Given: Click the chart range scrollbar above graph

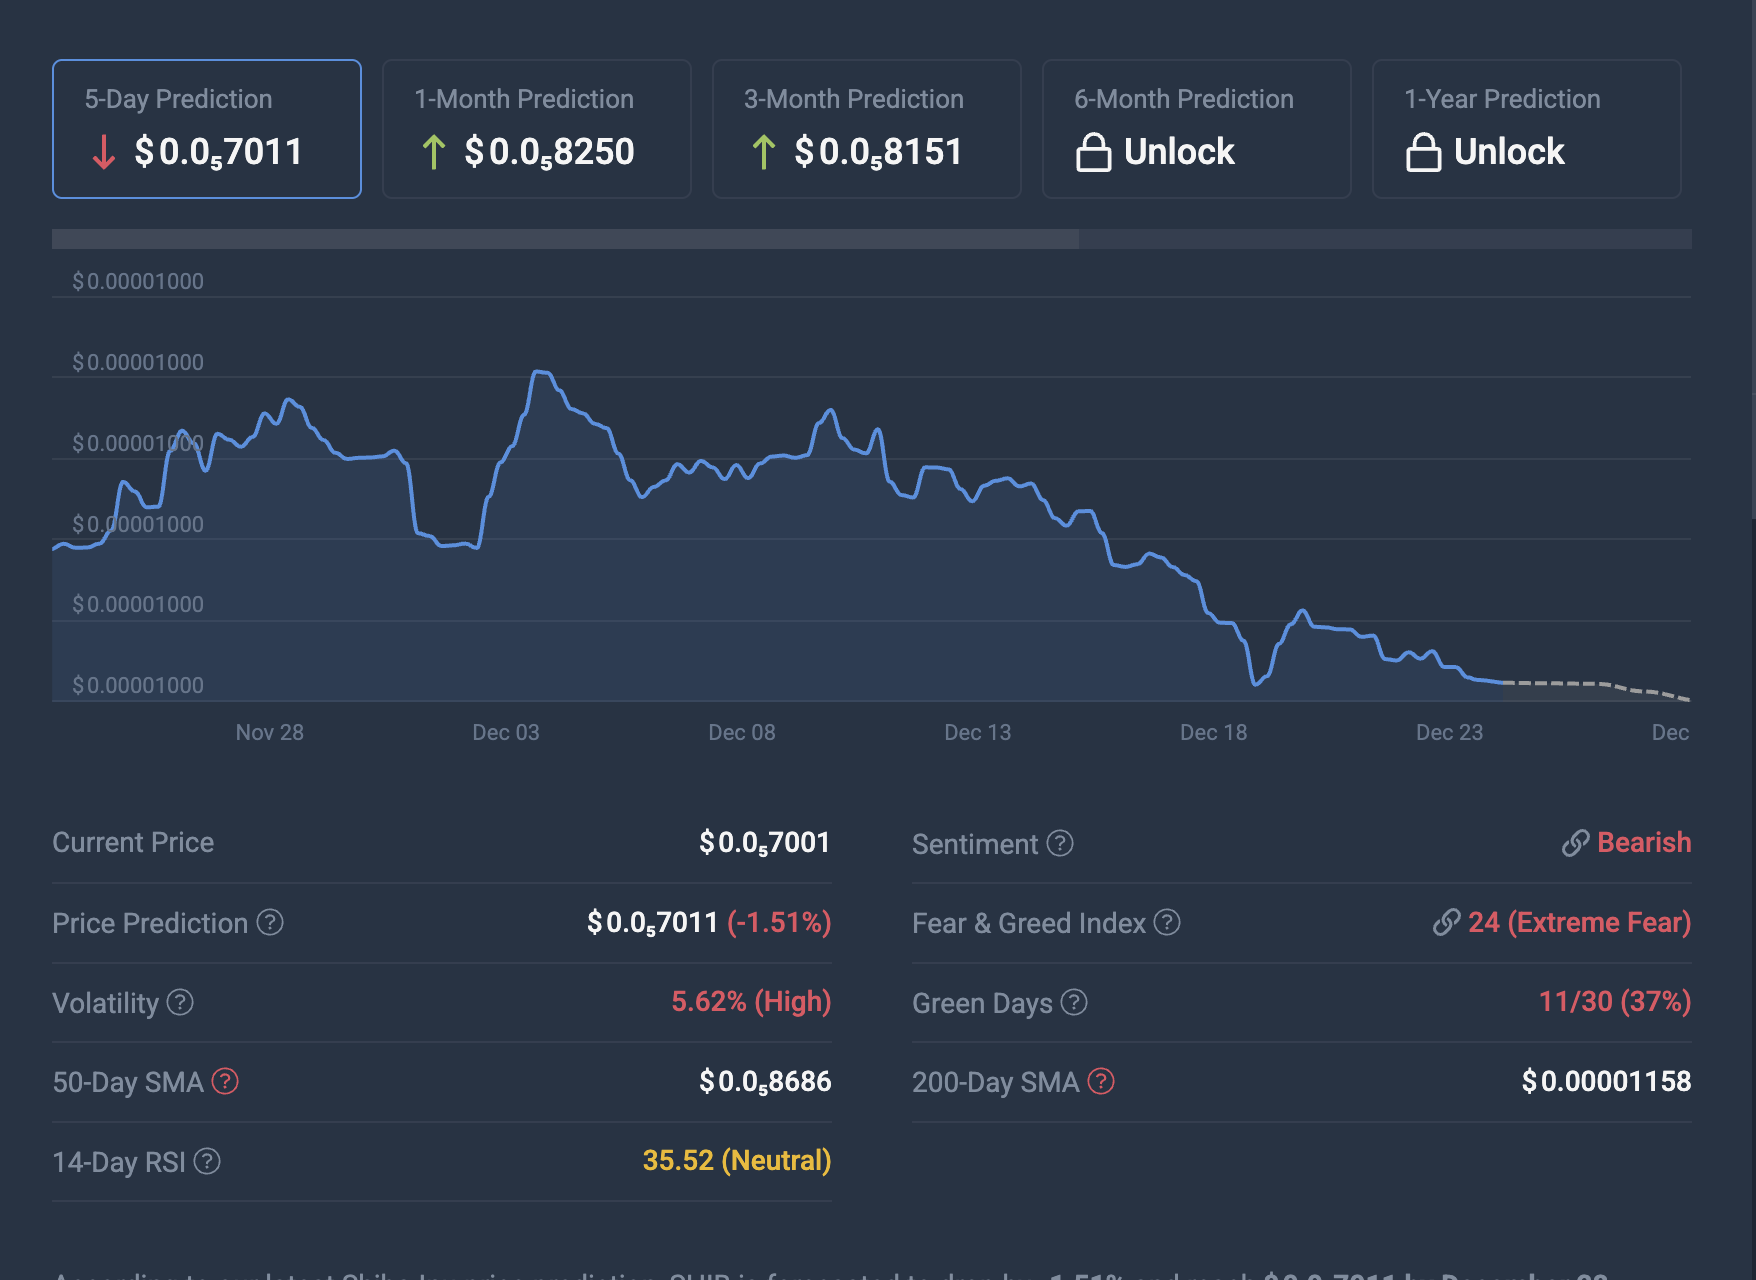Looking at the screenshot, I should (x=565, y=239).
